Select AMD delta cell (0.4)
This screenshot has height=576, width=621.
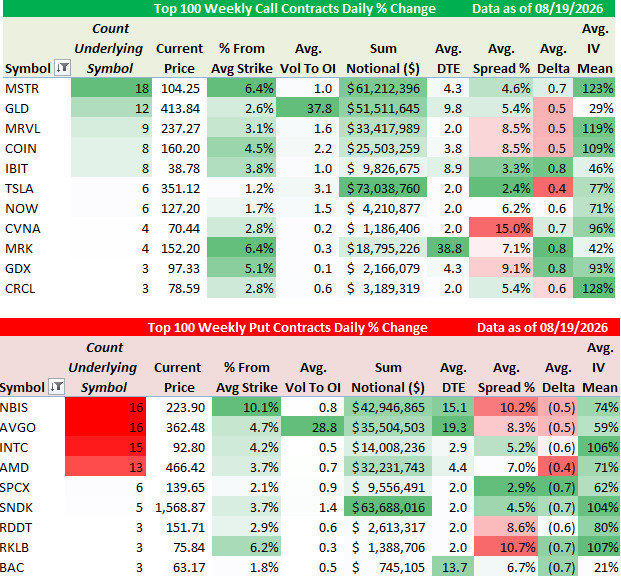tap(558, 467)
